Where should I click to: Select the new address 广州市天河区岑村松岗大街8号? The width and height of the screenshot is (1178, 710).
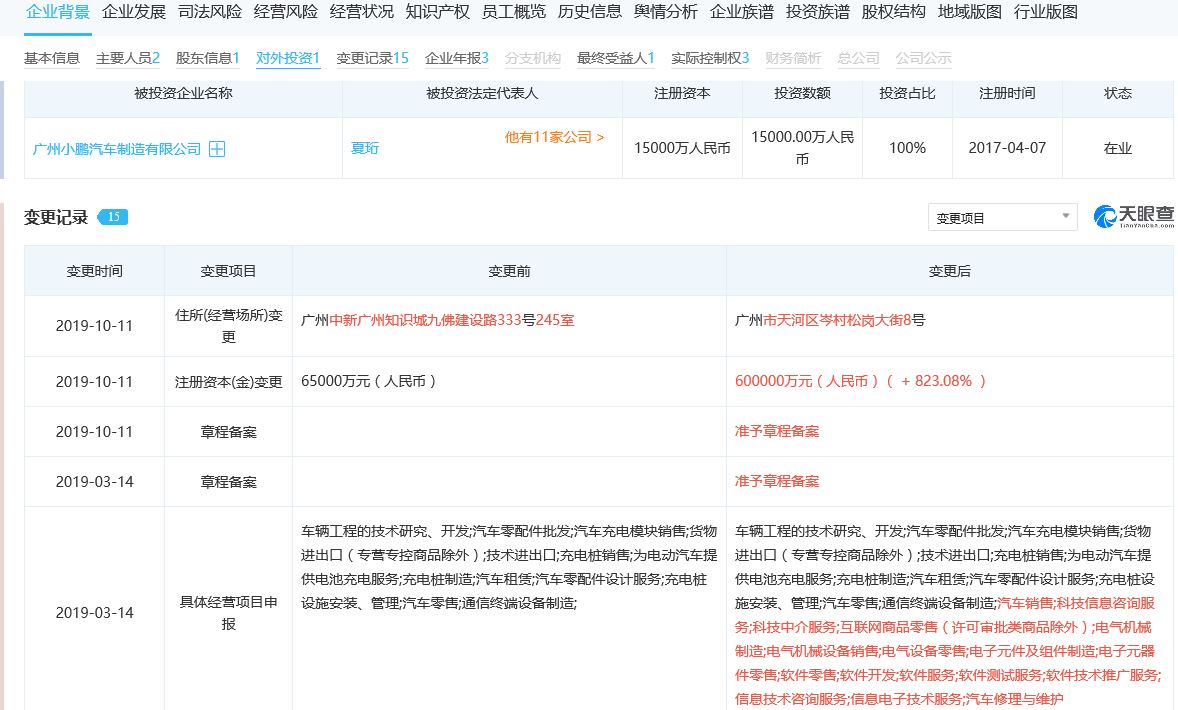(830, 320)
